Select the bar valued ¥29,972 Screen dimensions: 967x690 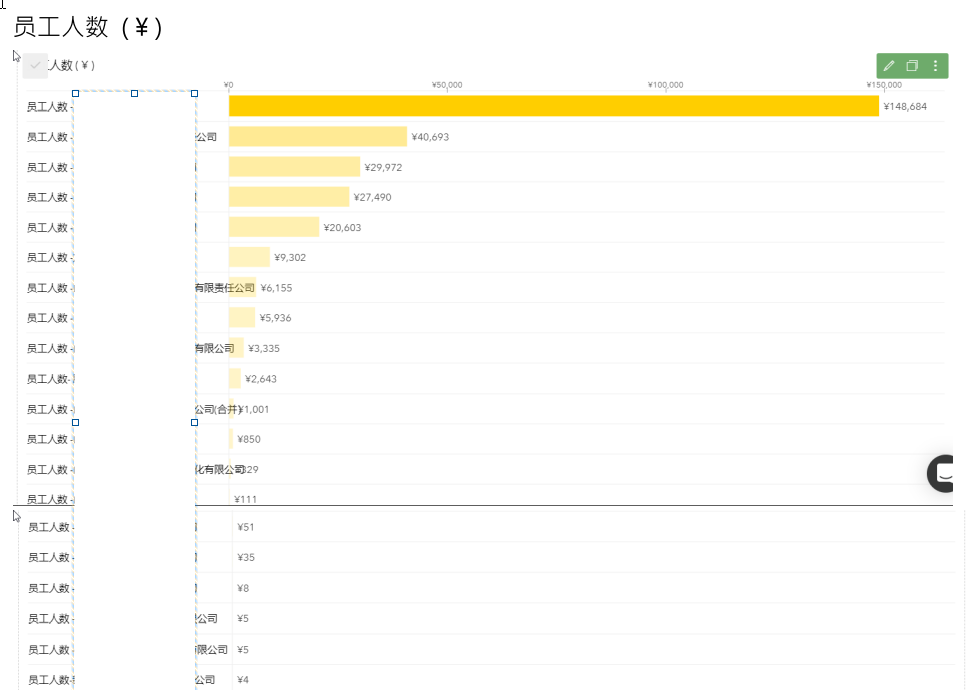coord(294,167)
